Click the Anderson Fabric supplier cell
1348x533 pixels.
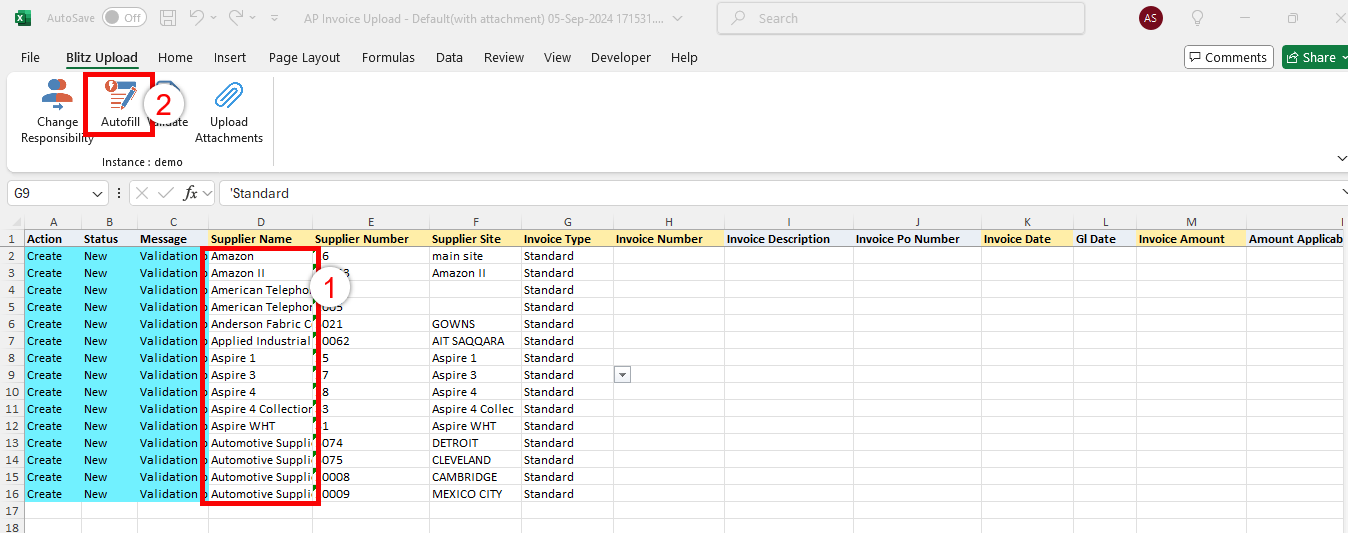coord(260,324)
